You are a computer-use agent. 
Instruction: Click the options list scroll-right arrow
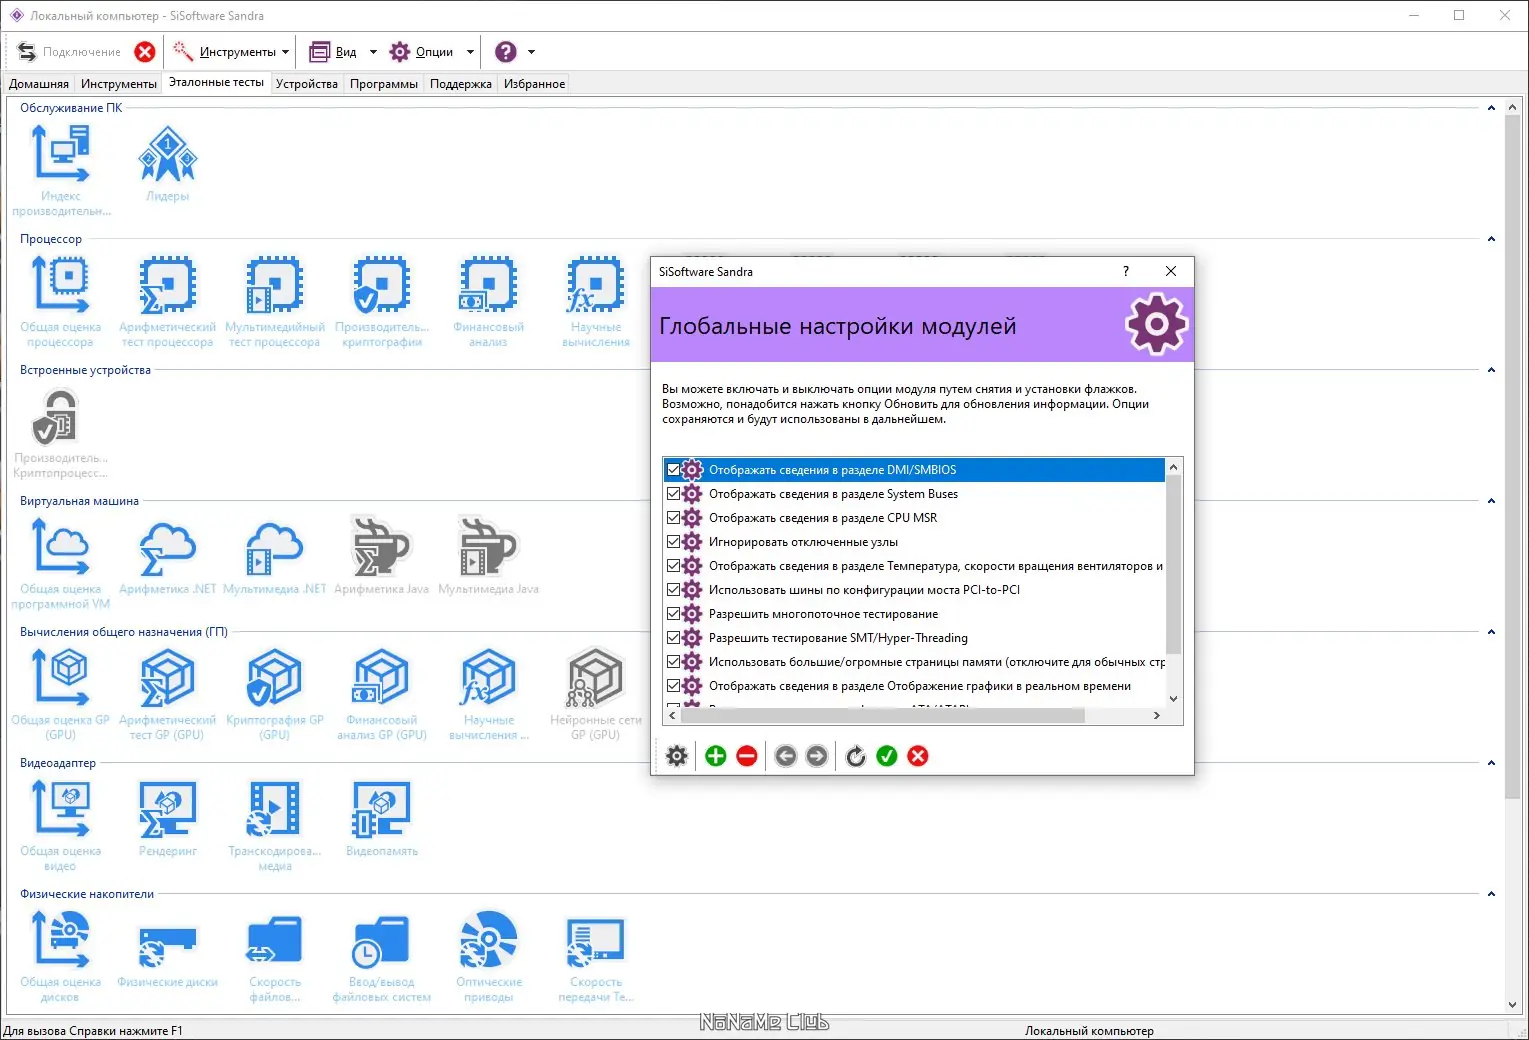(x=1157, y=715)
